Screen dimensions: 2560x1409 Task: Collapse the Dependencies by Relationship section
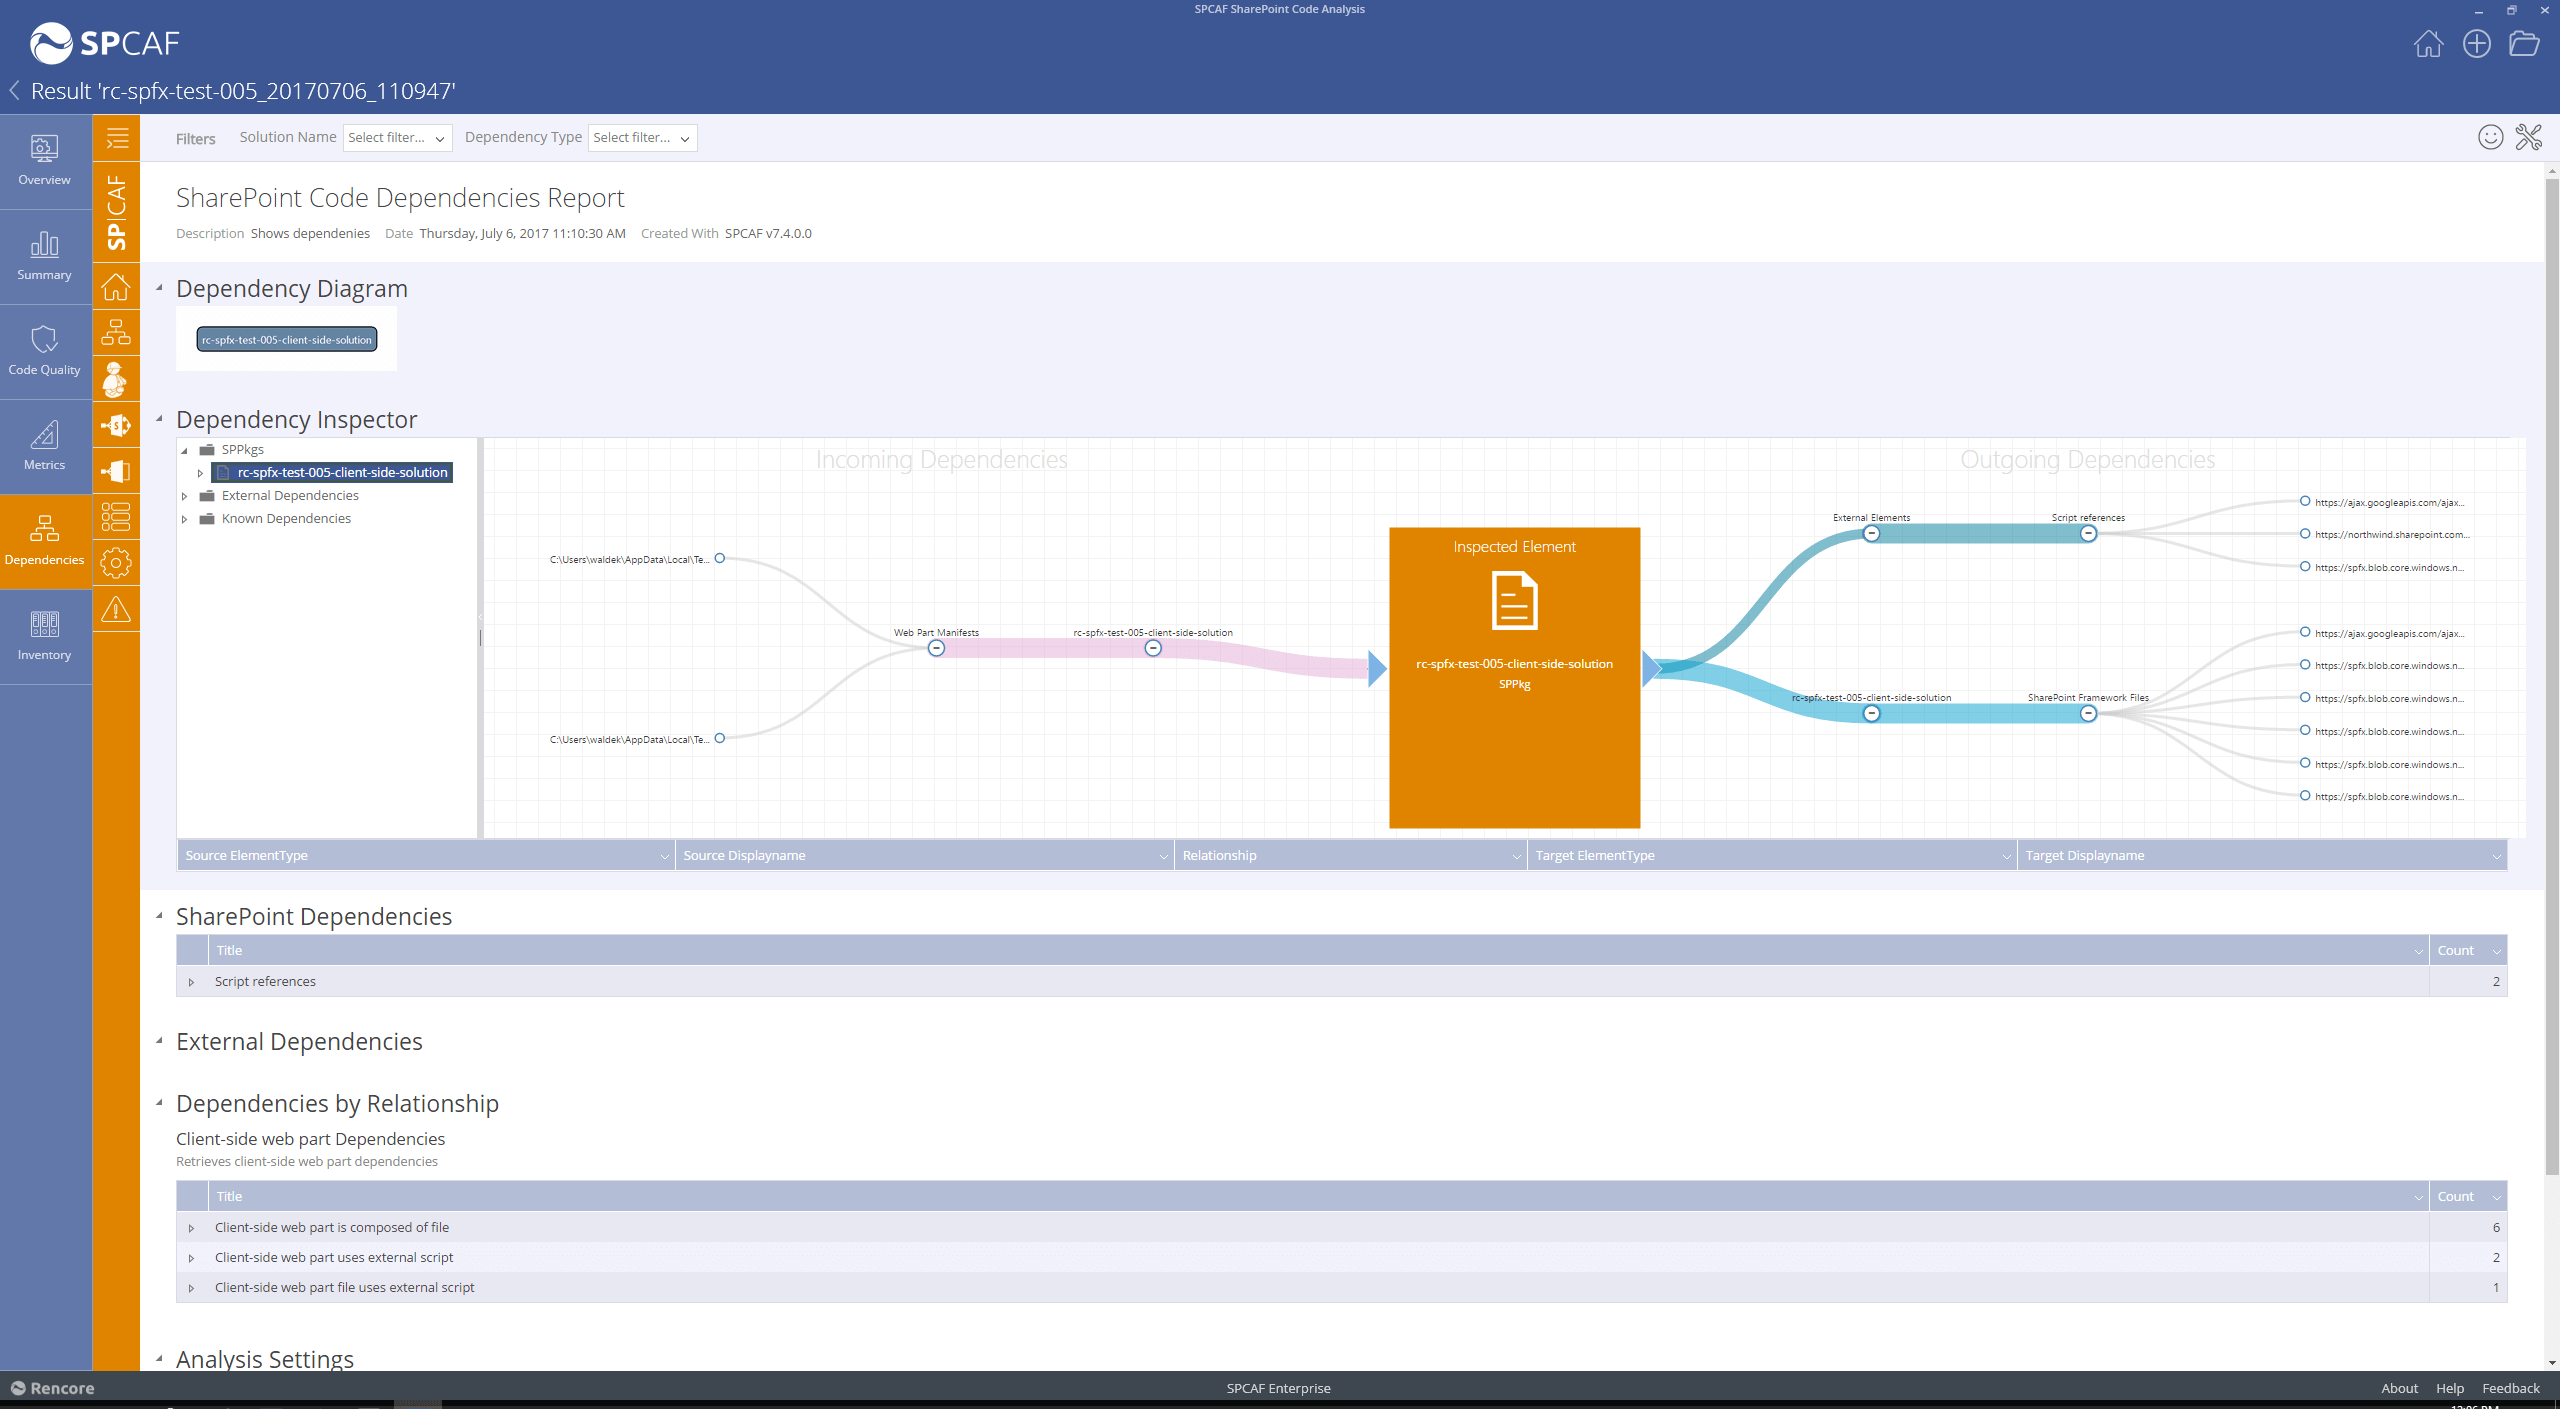[160, 1103]
